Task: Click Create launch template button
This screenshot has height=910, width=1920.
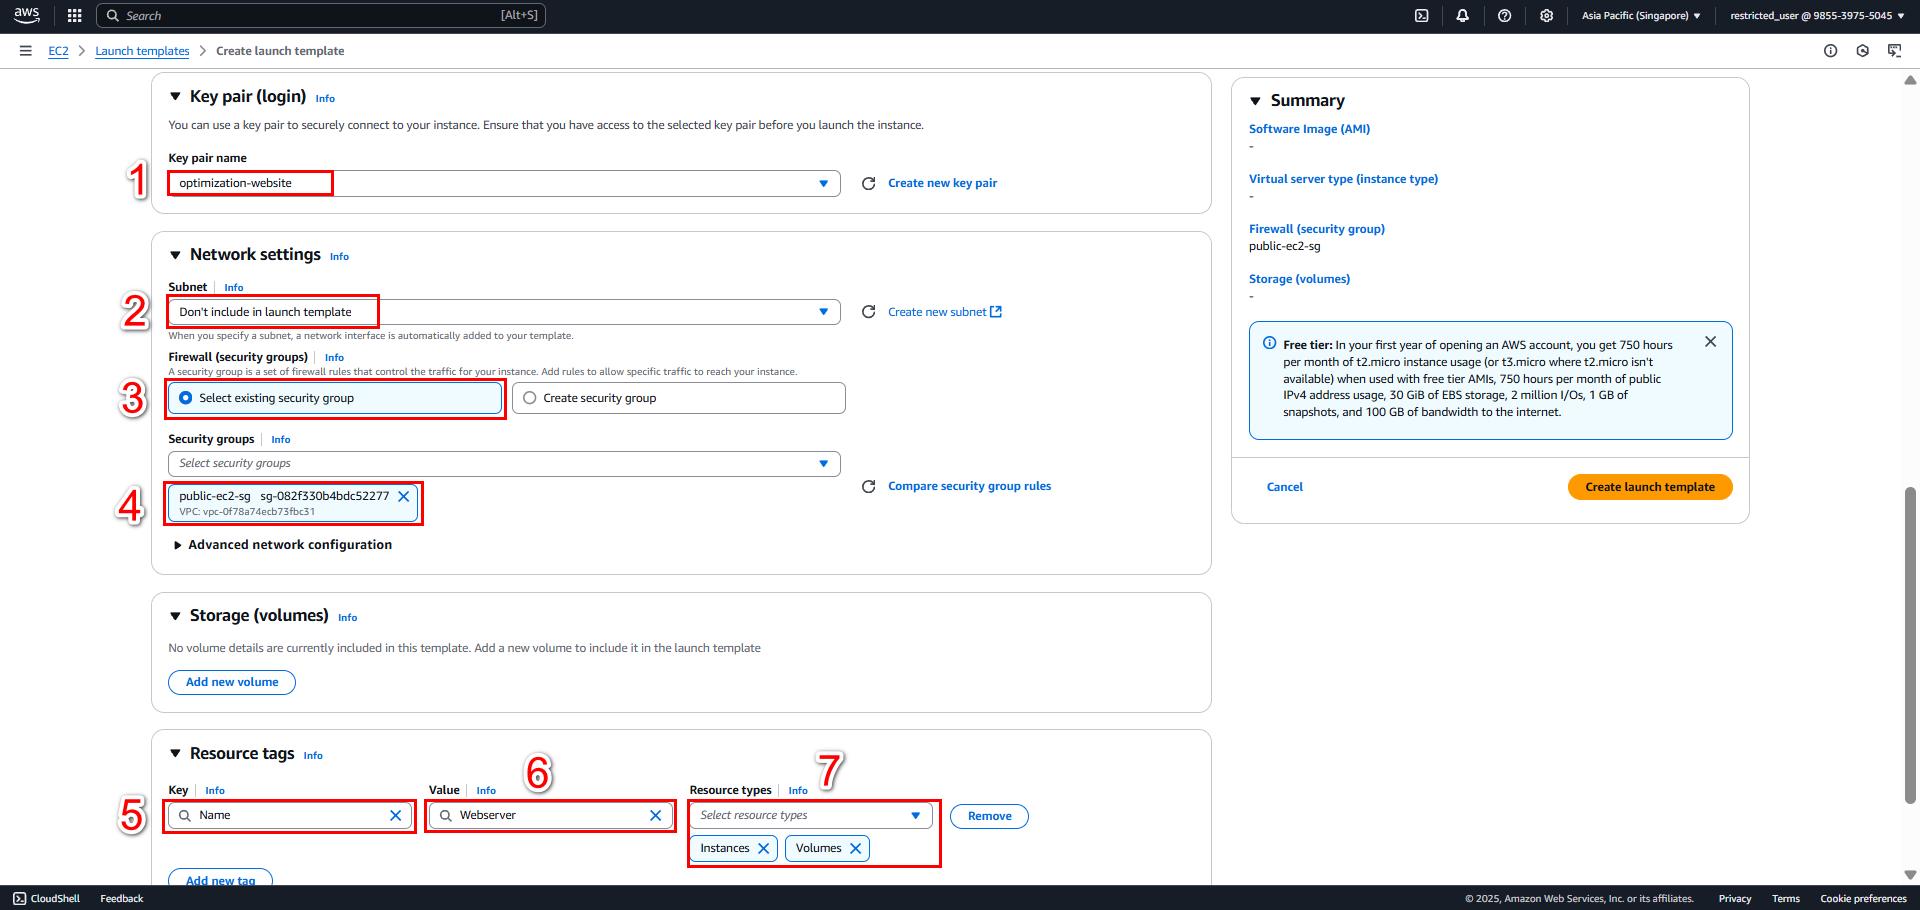Action: tap(1650, 487)
